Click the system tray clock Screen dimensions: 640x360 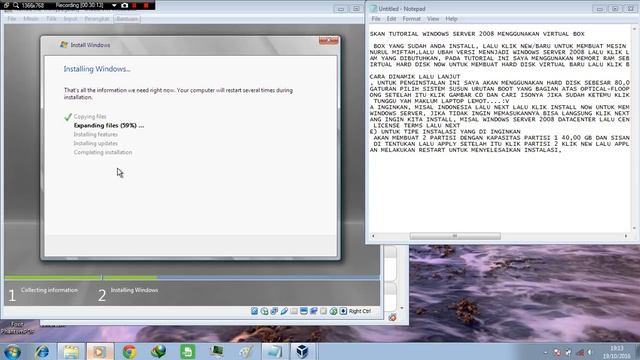[x=616, y=352]
